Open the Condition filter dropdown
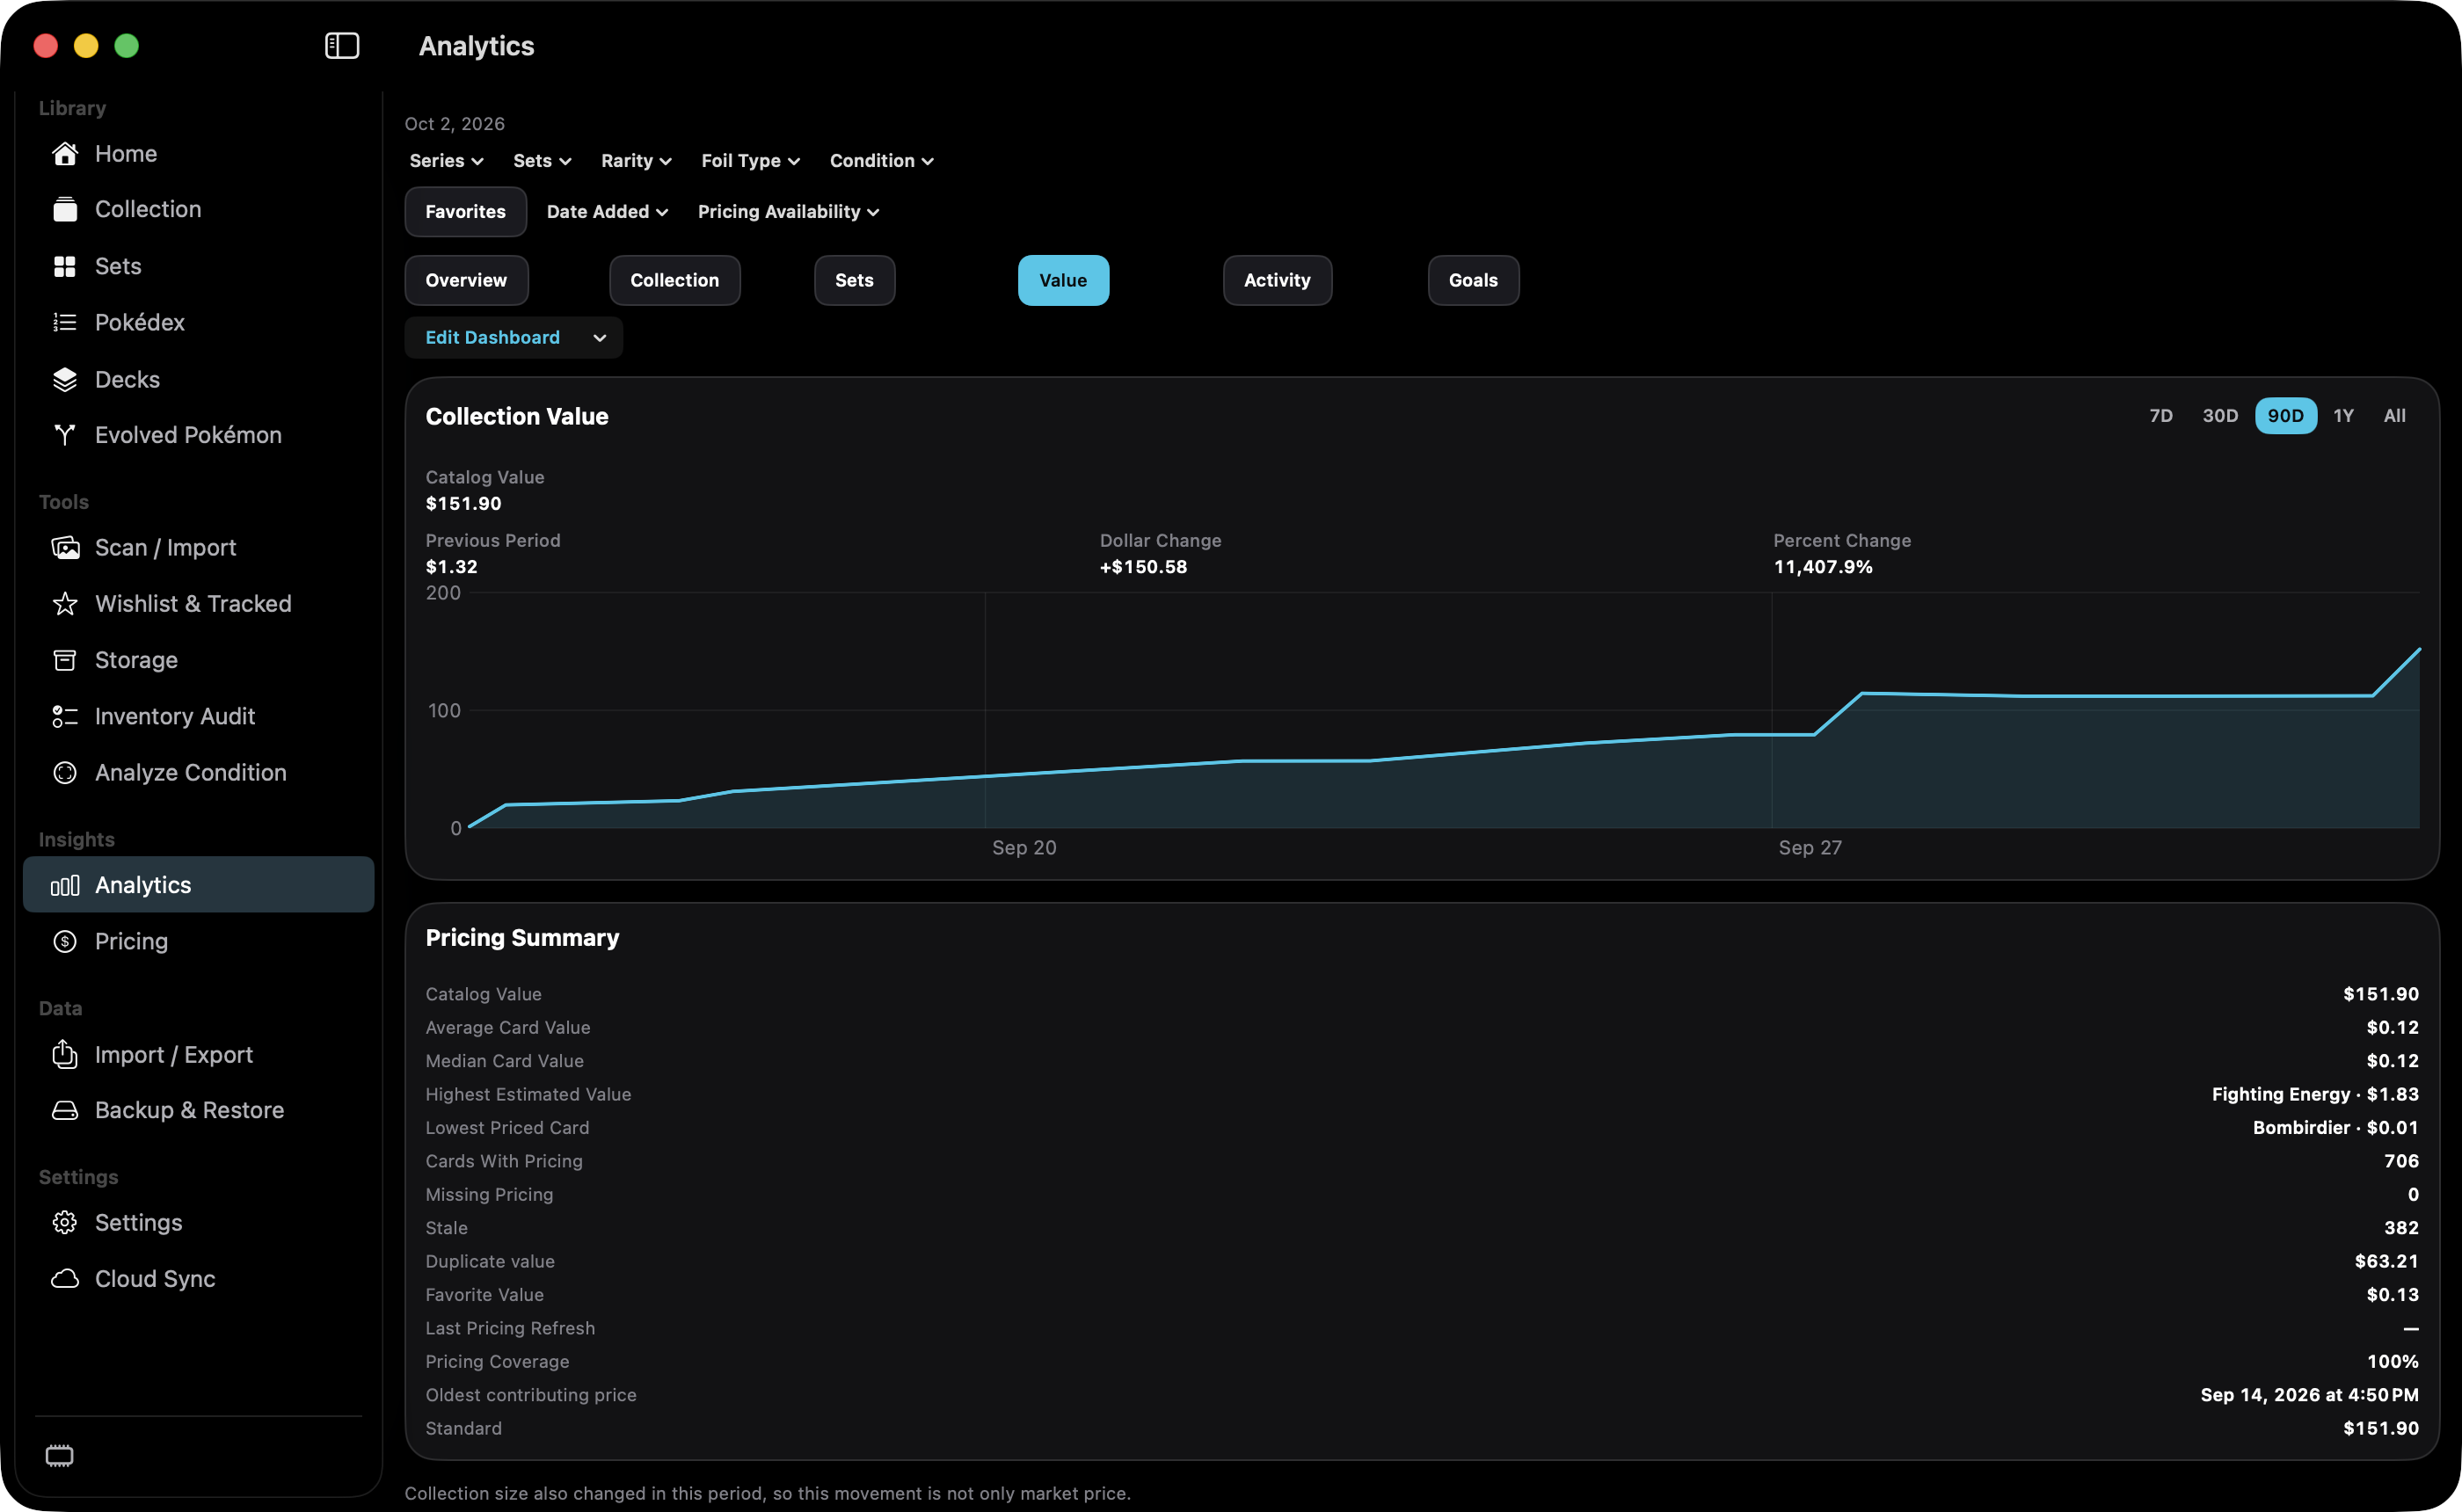Image resolution: width=2462 pixels, height=1512 pixels. click(x=881, y=161)
